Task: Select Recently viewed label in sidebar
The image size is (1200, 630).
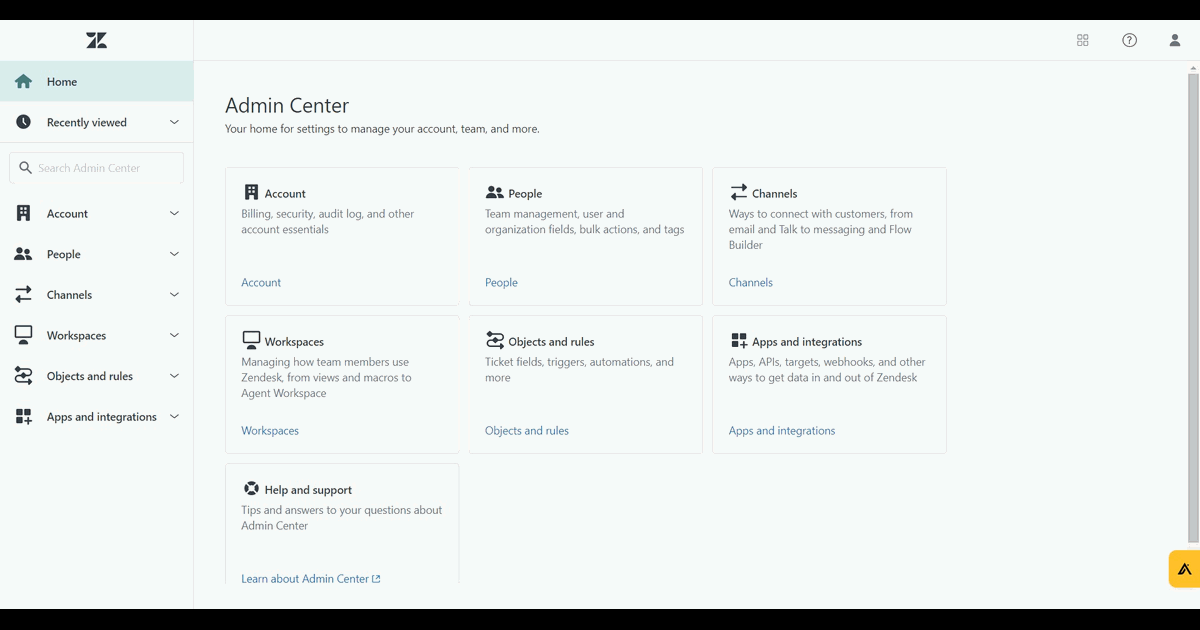Action: coord(87,123)
